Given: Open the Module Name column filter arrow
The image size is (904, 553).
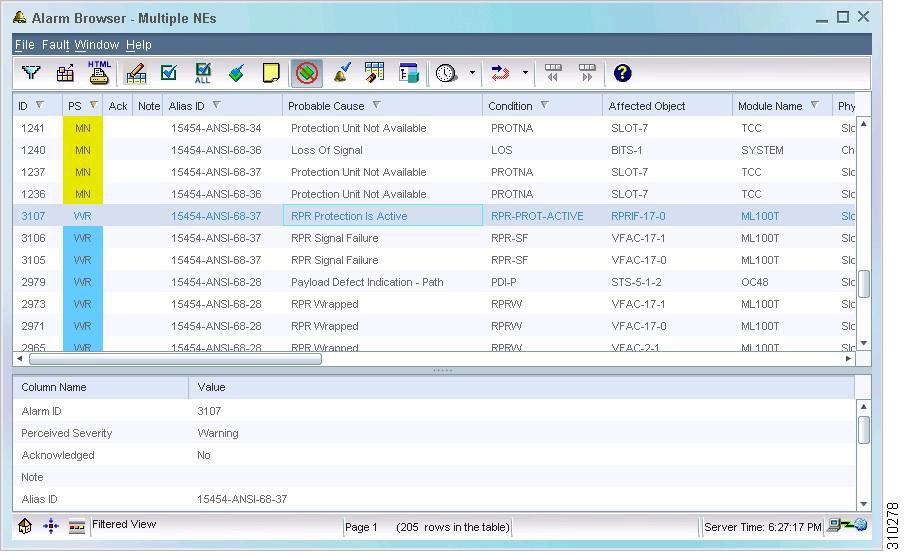Looking at the screenshot, I should pyautogui.click(x=815, y=105).
